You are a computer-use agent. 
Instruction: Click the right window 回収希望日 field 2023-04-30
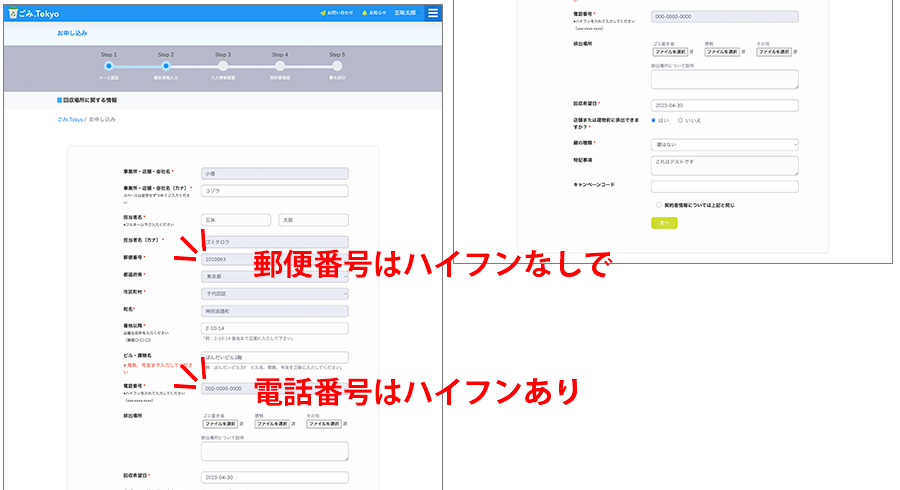click(x=724, y=106)
